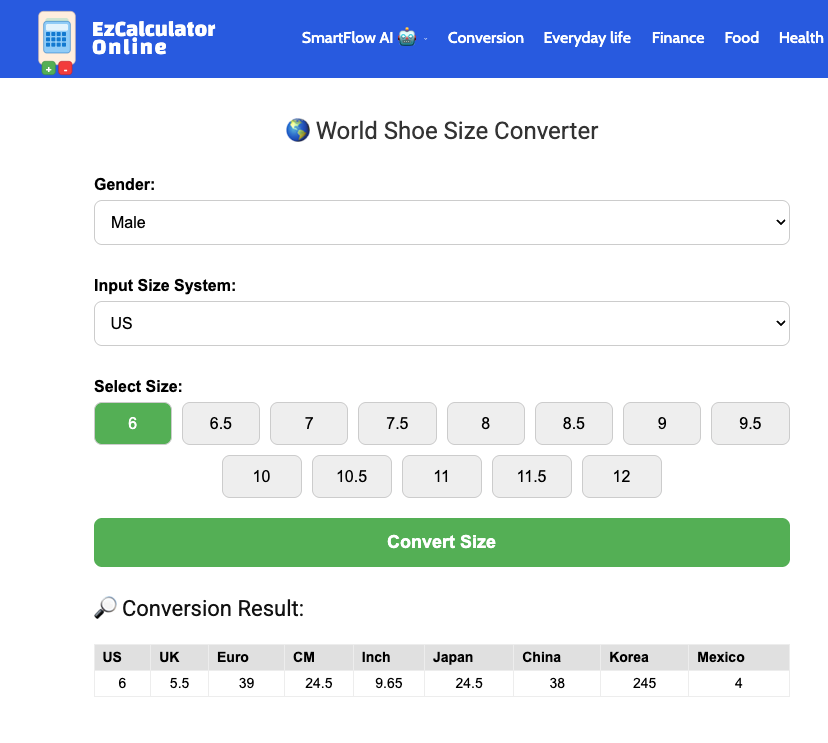The image size is (828, 743).
Task: Open the Gender dropdown showing Male
Action: [441, 222]
